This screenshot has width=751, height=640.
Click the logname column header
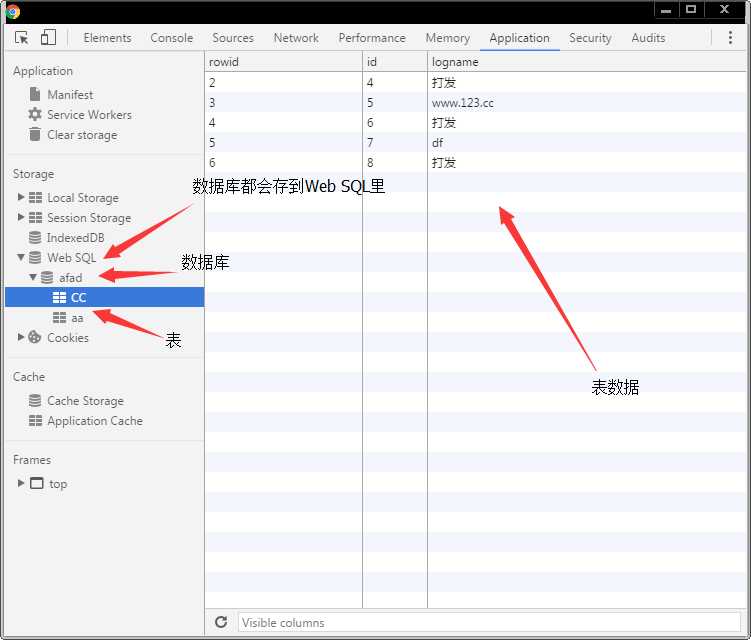click(x=587, y=62)
